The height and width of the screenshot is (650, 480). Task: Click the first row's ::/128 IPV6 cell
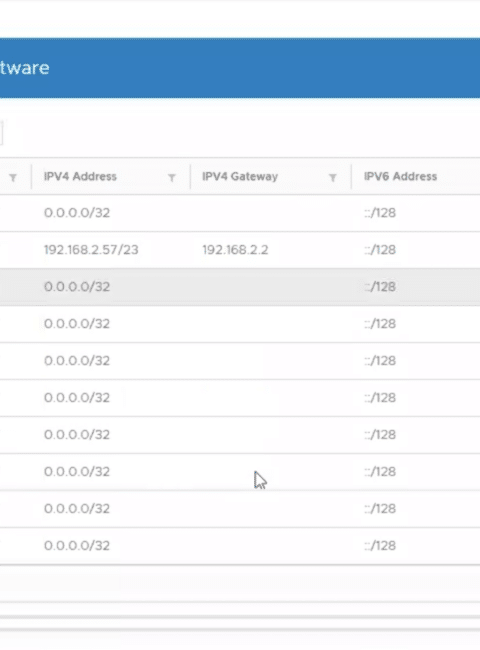tap(380, 213)
